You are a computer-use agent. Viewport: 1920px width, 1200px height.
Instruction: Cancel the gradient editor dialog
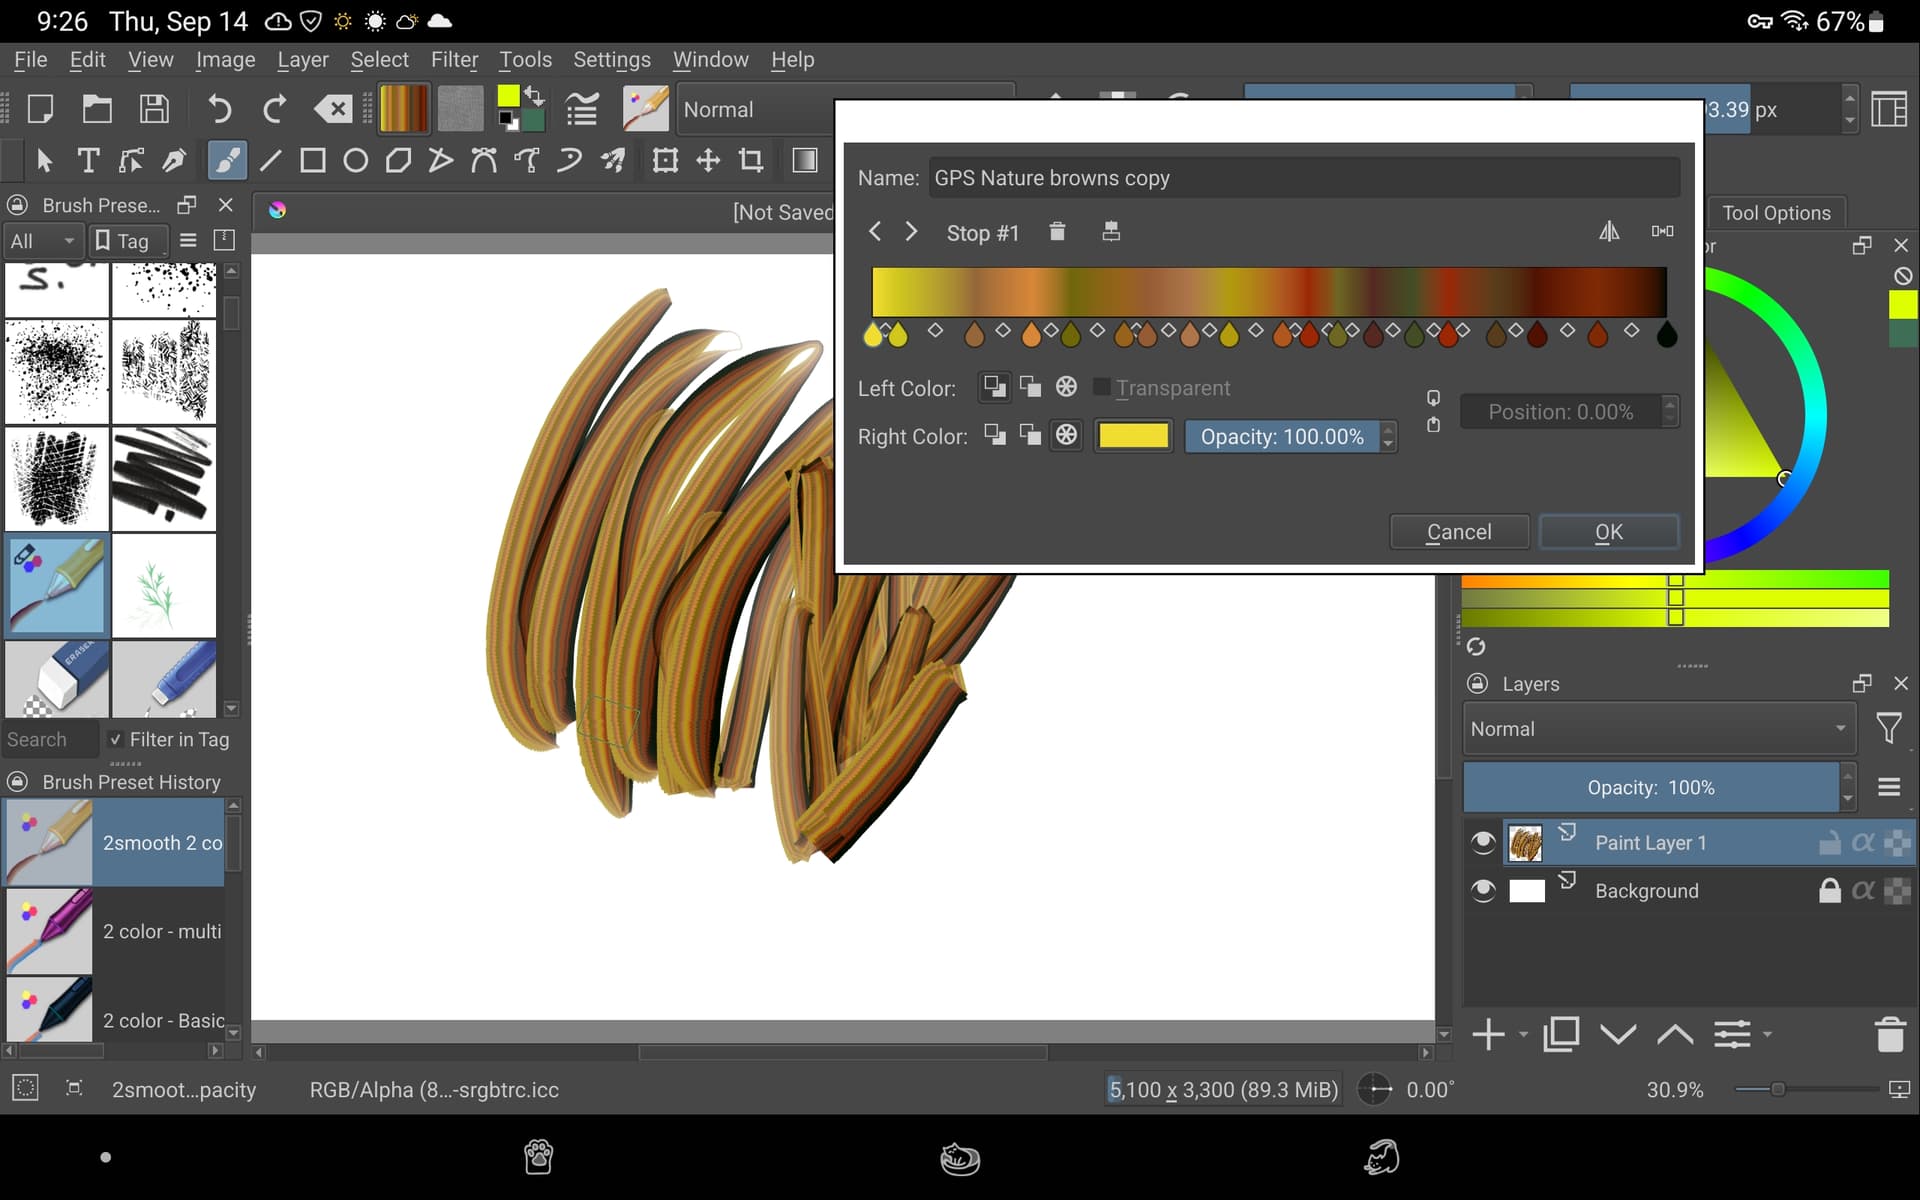pos(1458,532)
